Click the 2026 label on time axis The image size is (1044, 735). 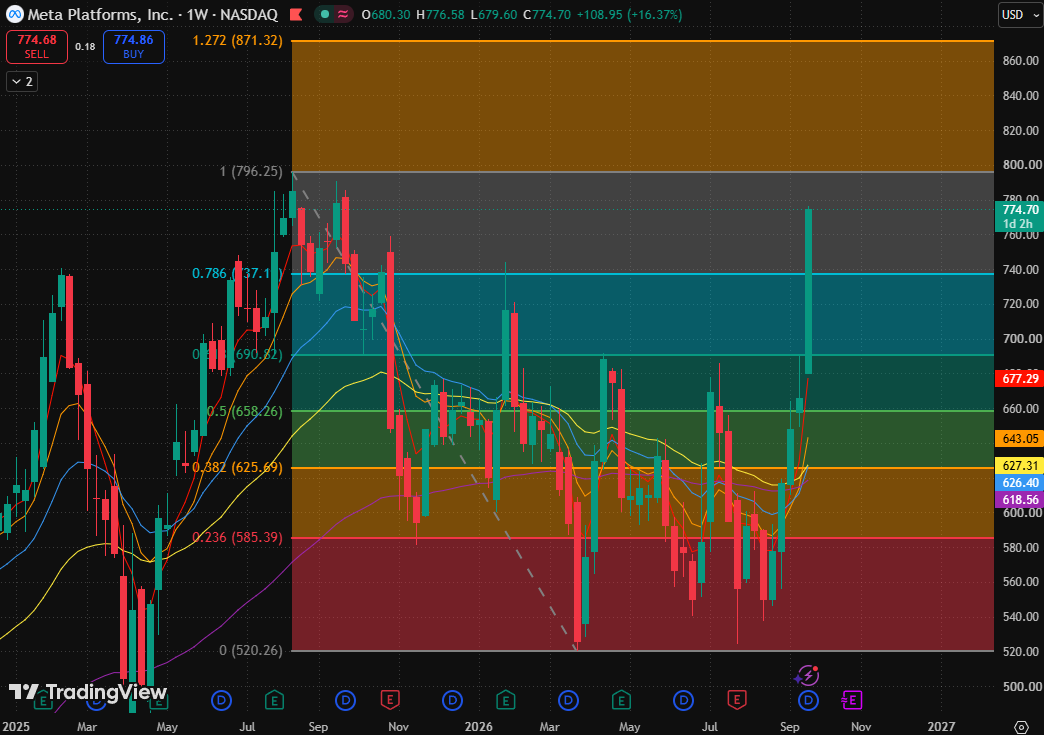(479, 726)
